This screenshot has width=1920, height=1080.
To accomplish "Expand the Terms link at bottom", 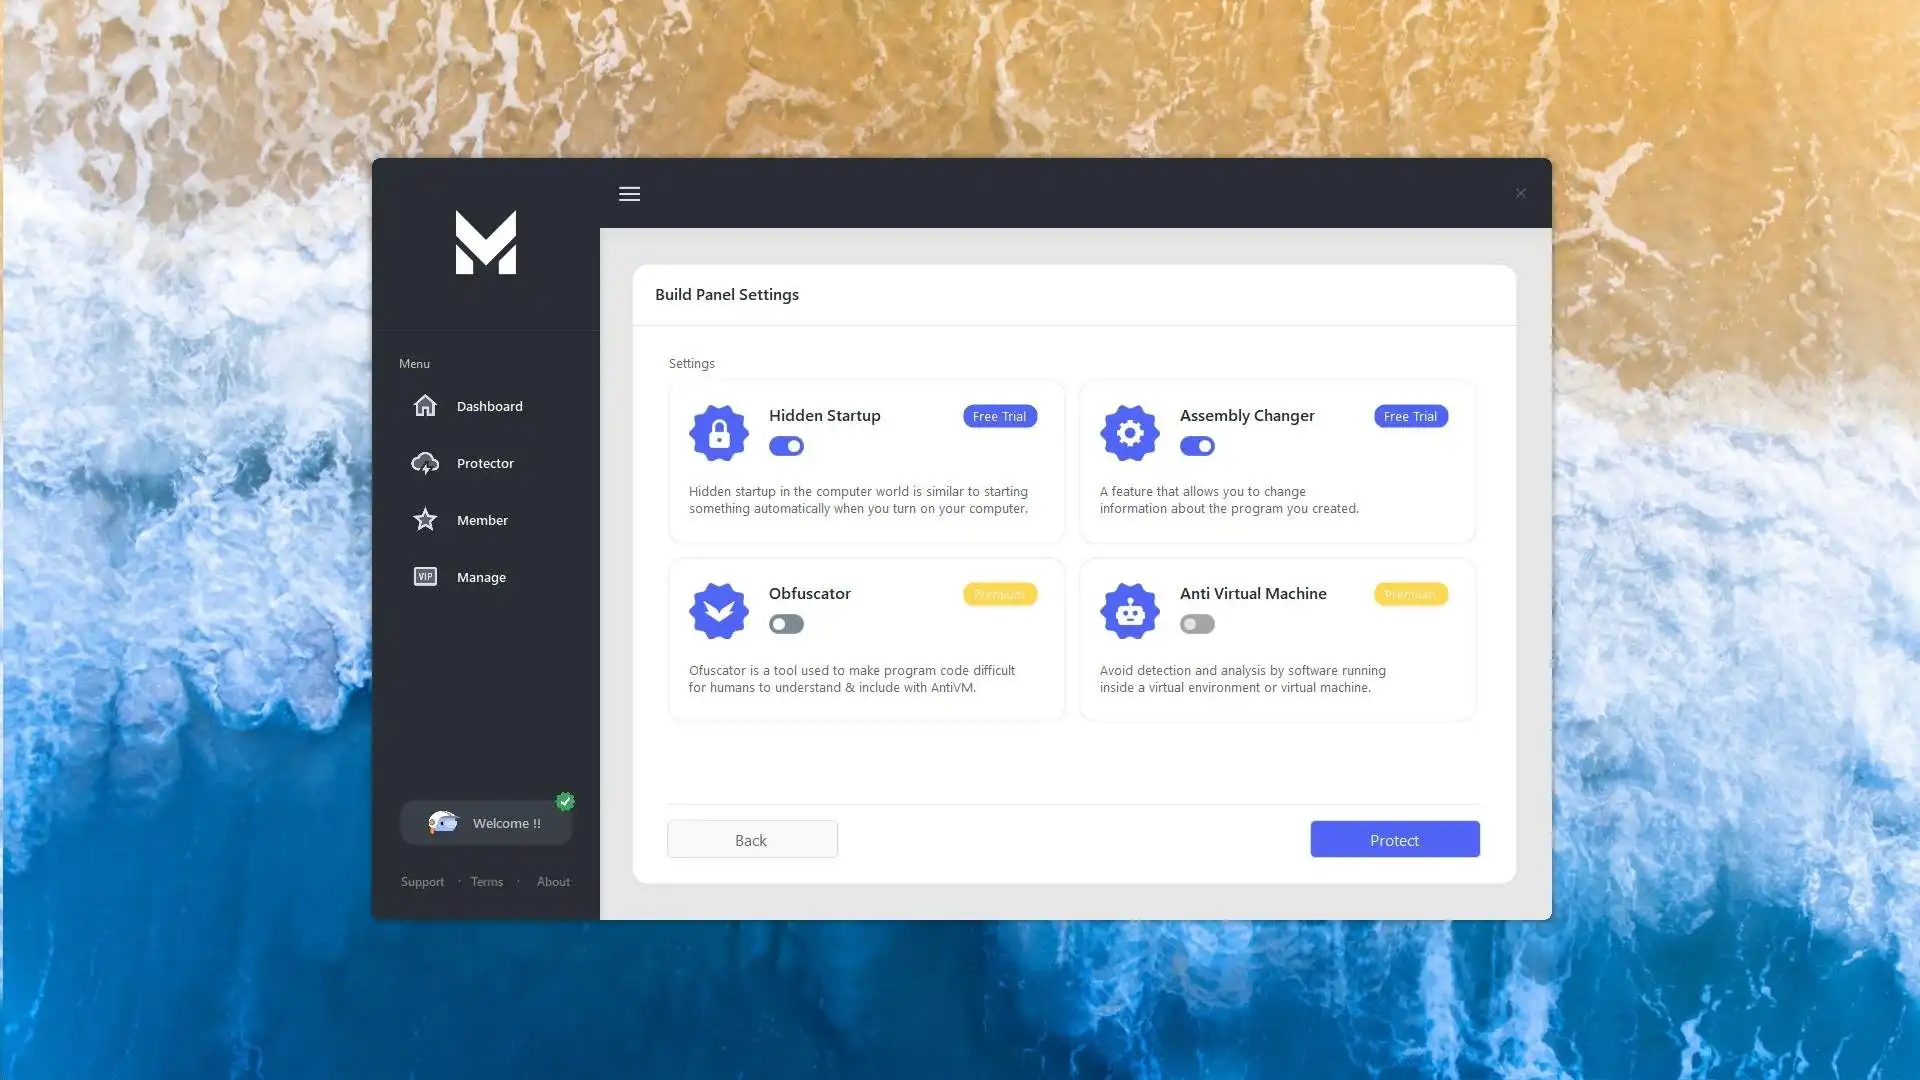I will (487, 881).
